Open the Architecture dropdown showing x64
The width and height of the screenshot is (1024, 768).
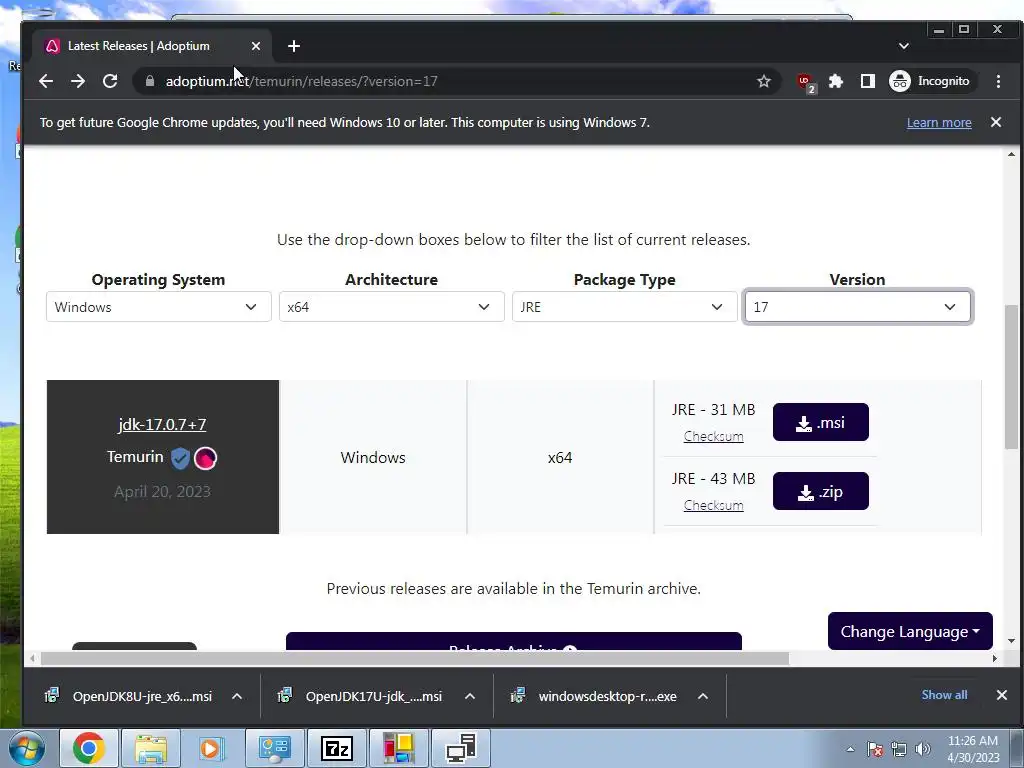point(391,307)
